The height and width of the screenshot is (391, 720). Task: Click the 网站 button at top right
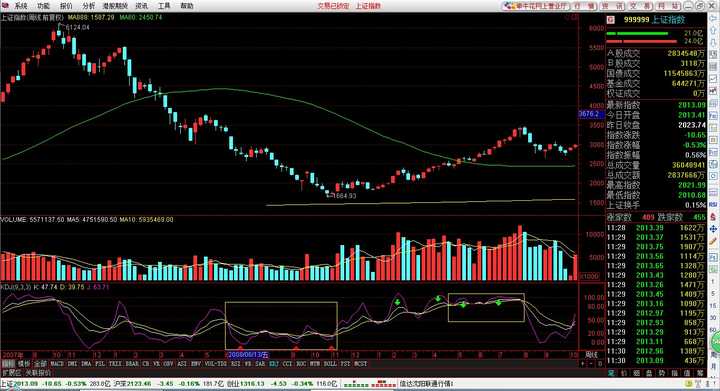(667, 6)
